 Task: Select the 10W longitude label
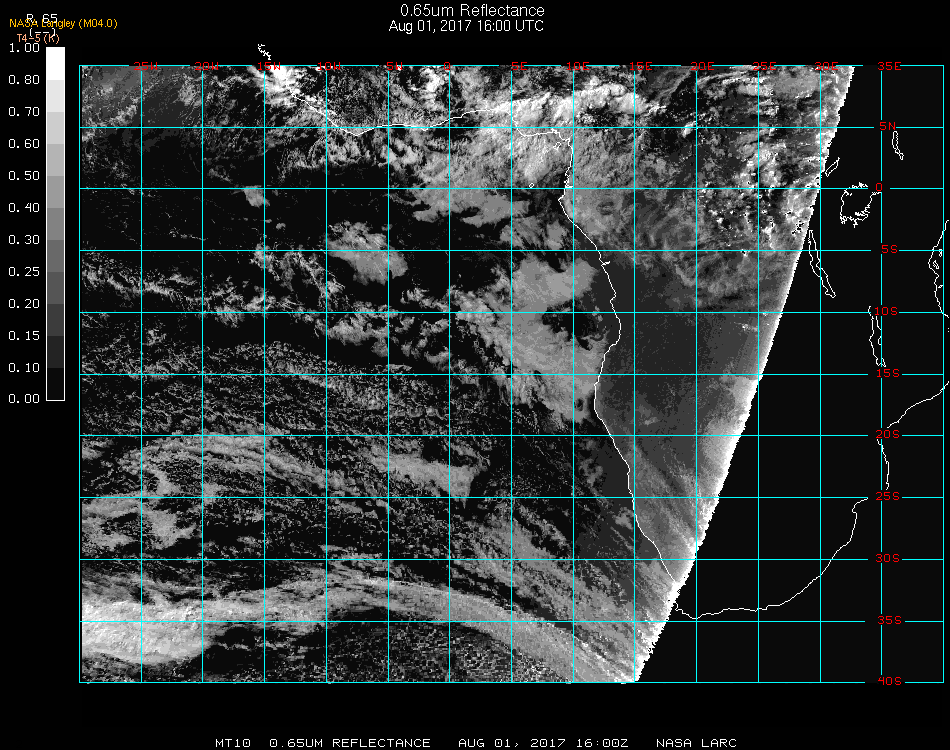pos(329,66)
